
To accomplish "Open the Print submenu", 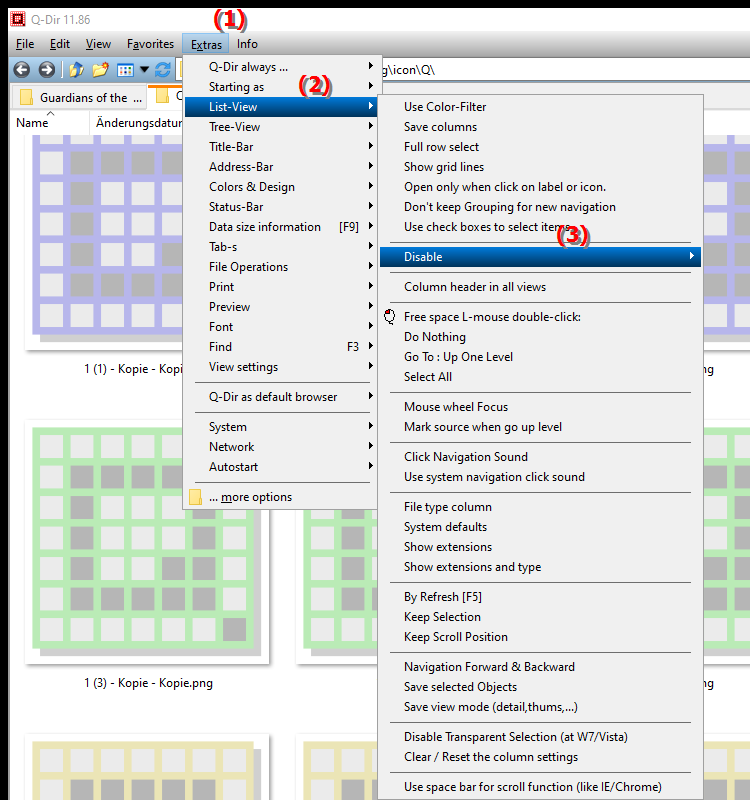I will pyautogui.click(x=281, y=287).
